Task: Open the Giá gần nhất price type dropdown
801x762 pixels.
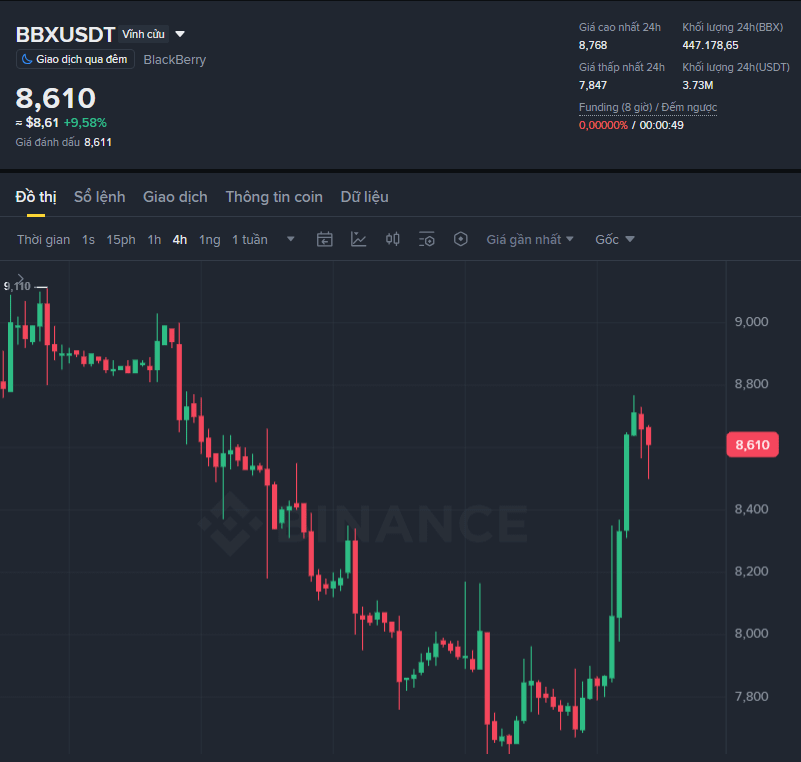Action: click(530, 240)
